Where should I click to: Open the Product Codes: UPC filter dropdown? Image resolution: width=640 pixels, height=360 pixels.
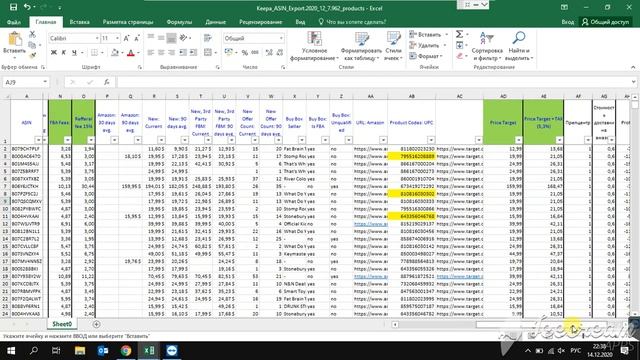[x=431, y=140]
